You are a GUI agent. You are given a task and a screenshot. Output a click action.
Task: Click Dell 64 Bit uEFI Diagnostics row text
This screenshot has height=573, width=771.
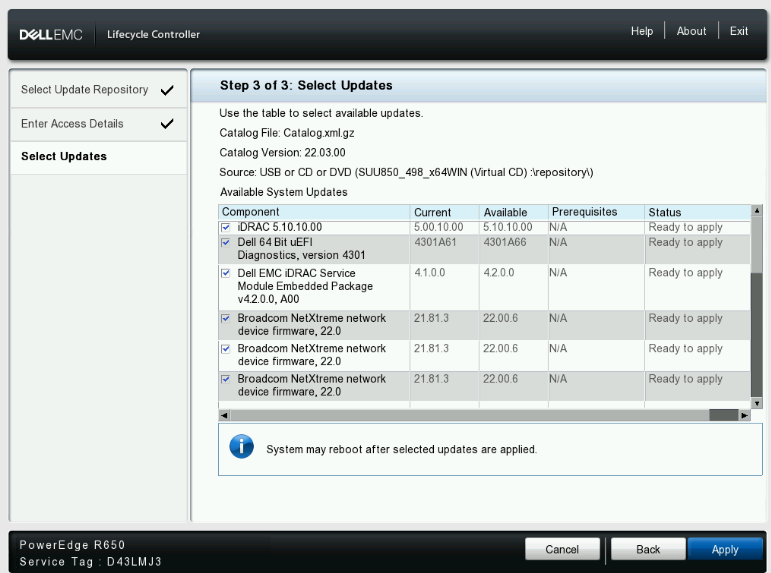point(301,249)
